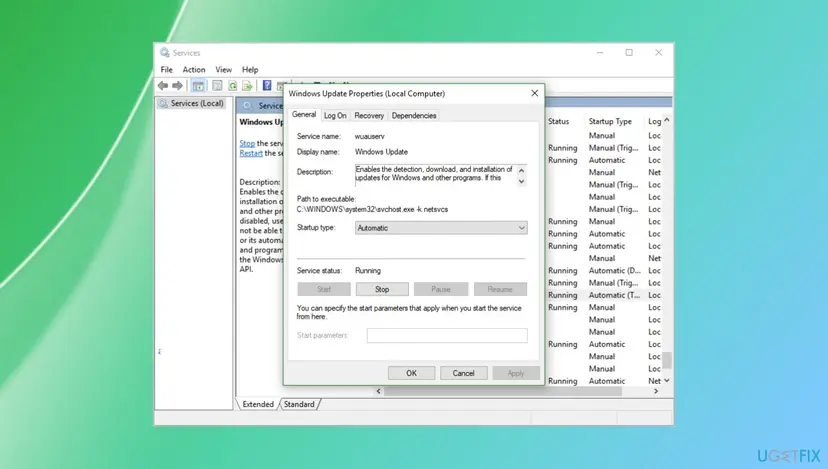
Task: Close the Windows Update Properties dialog
Action: (x=534, y=93)
